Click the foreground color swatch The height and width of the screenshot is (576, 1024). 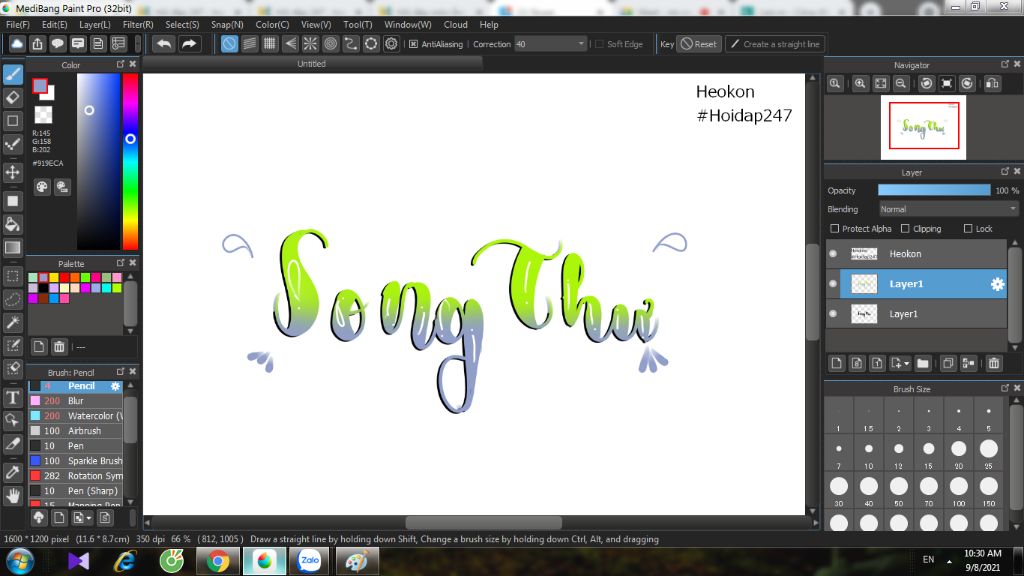(40, 86)
